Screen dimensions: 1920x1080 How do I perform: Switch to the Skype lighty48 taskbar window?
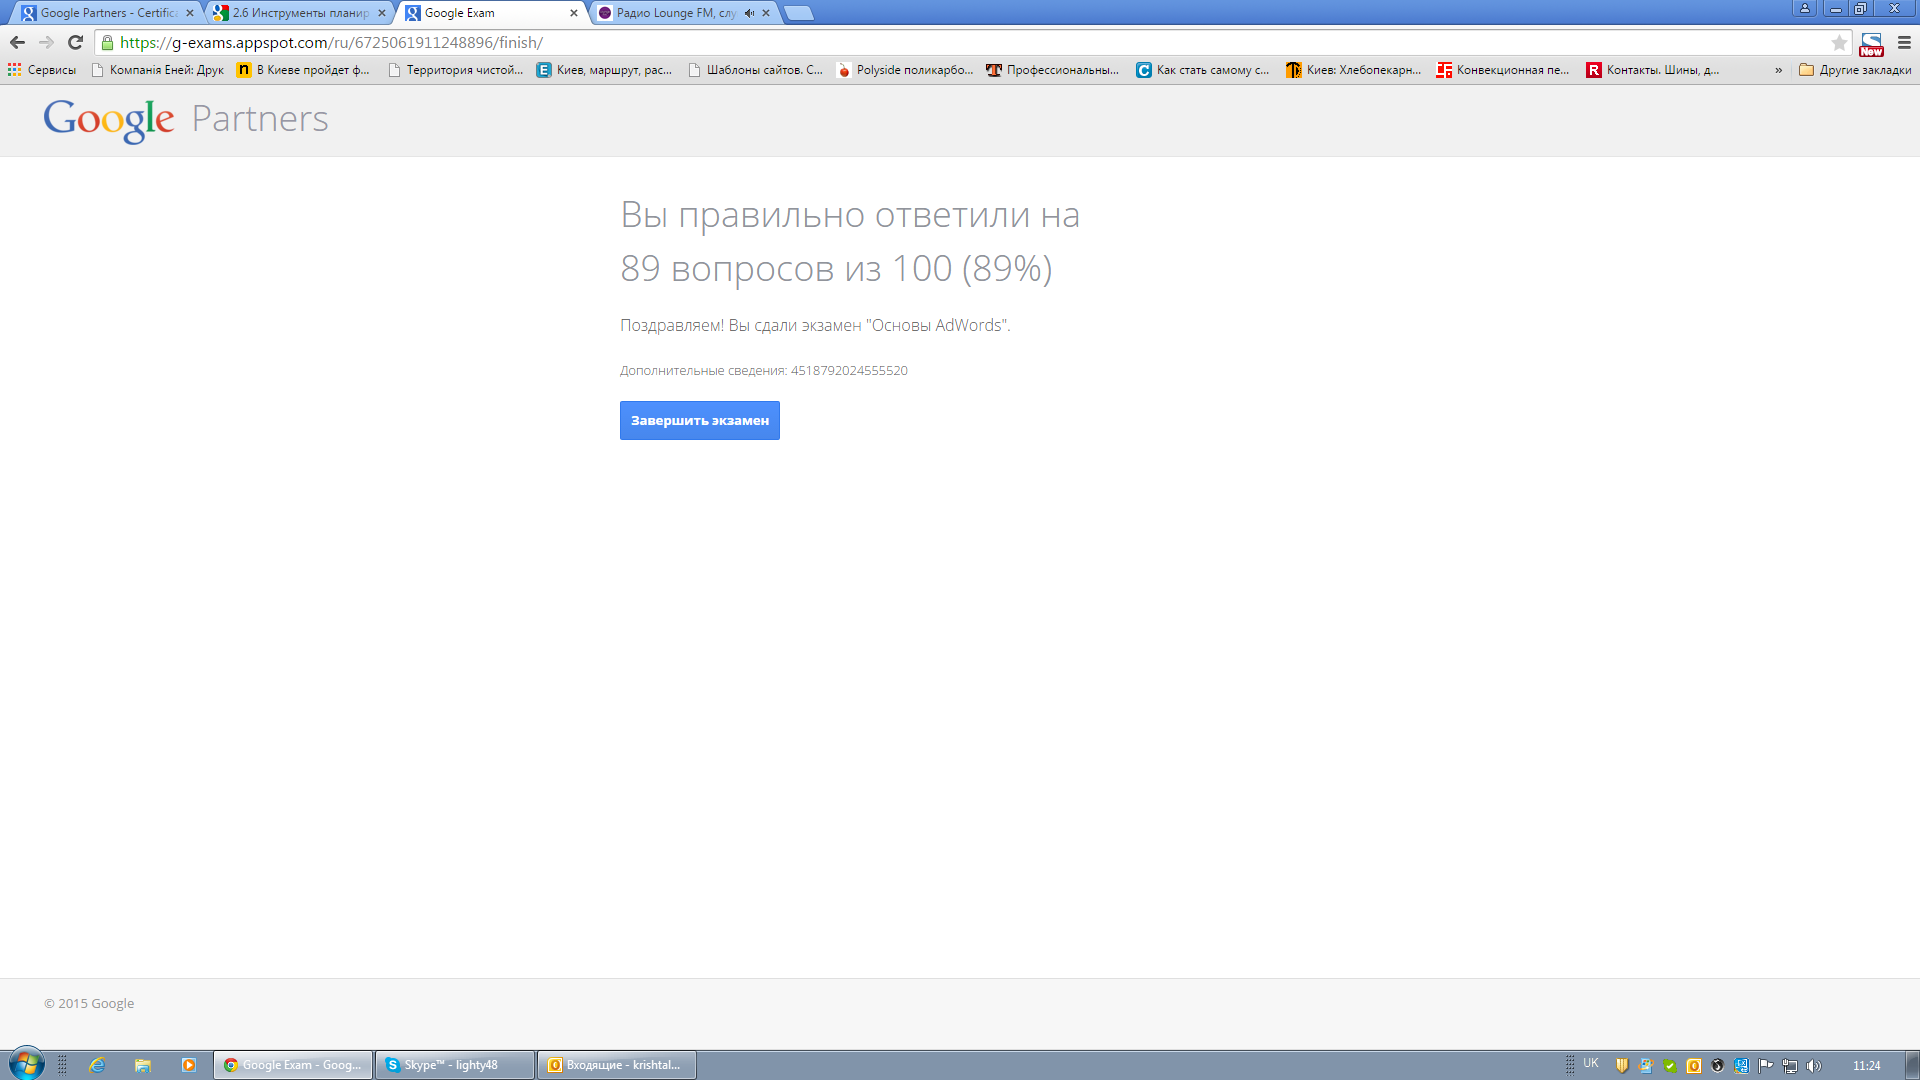click(454, 1065)
